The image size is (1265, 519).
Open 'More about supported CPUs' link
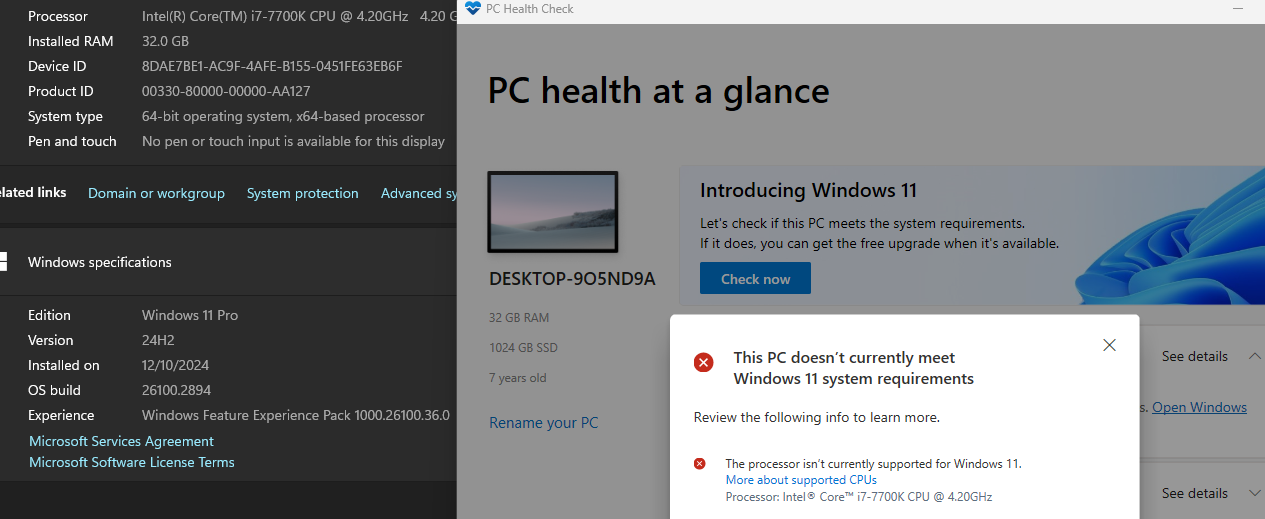click(x=801, y=480)
